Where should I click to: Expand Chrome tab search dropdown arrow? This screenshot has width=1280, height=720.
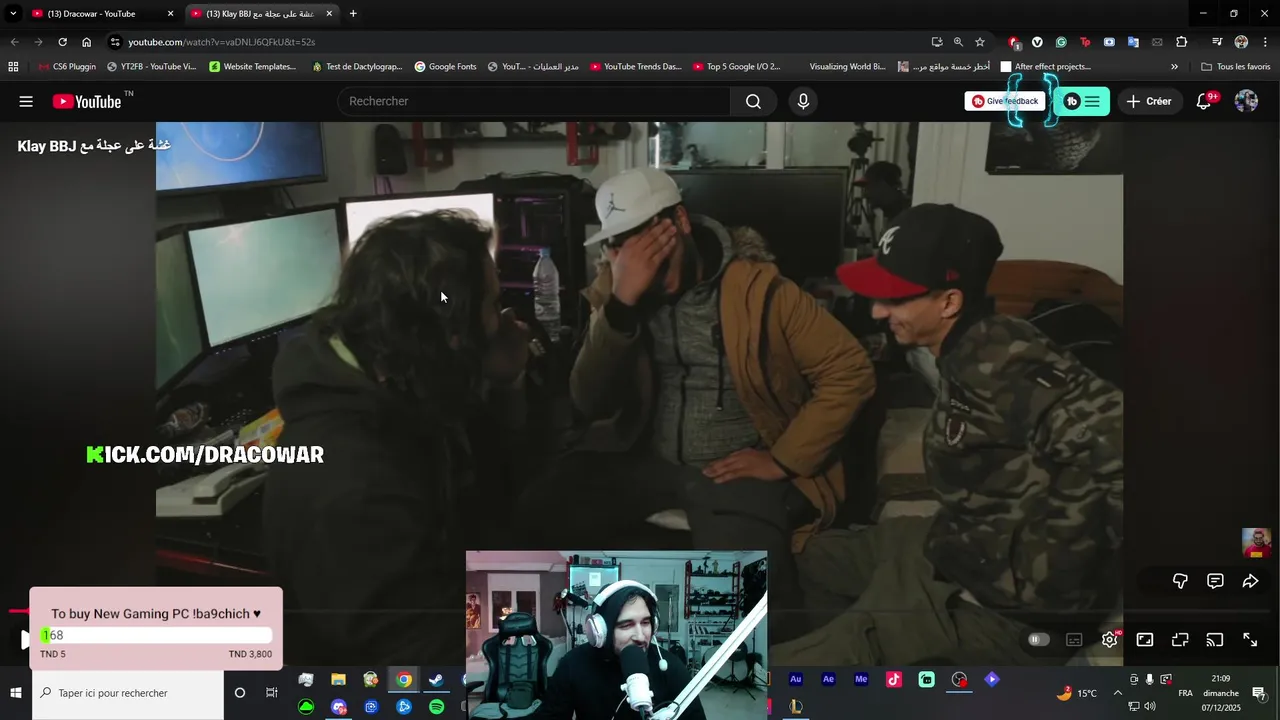point(13,14)
